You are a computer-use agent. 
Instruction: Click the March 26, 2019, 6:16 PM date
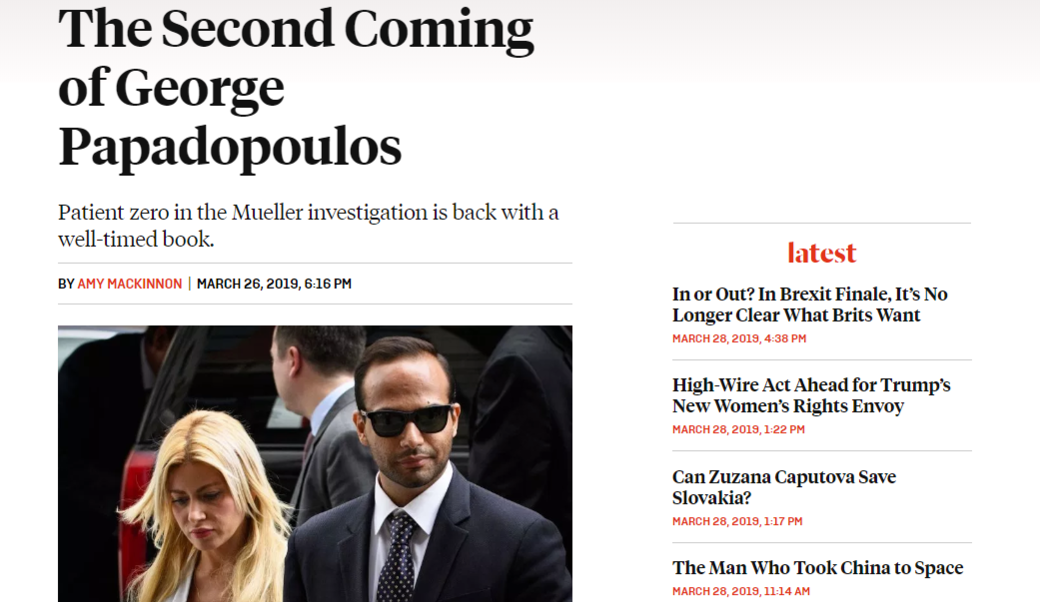pyautogui.click(x=274, y=284)
